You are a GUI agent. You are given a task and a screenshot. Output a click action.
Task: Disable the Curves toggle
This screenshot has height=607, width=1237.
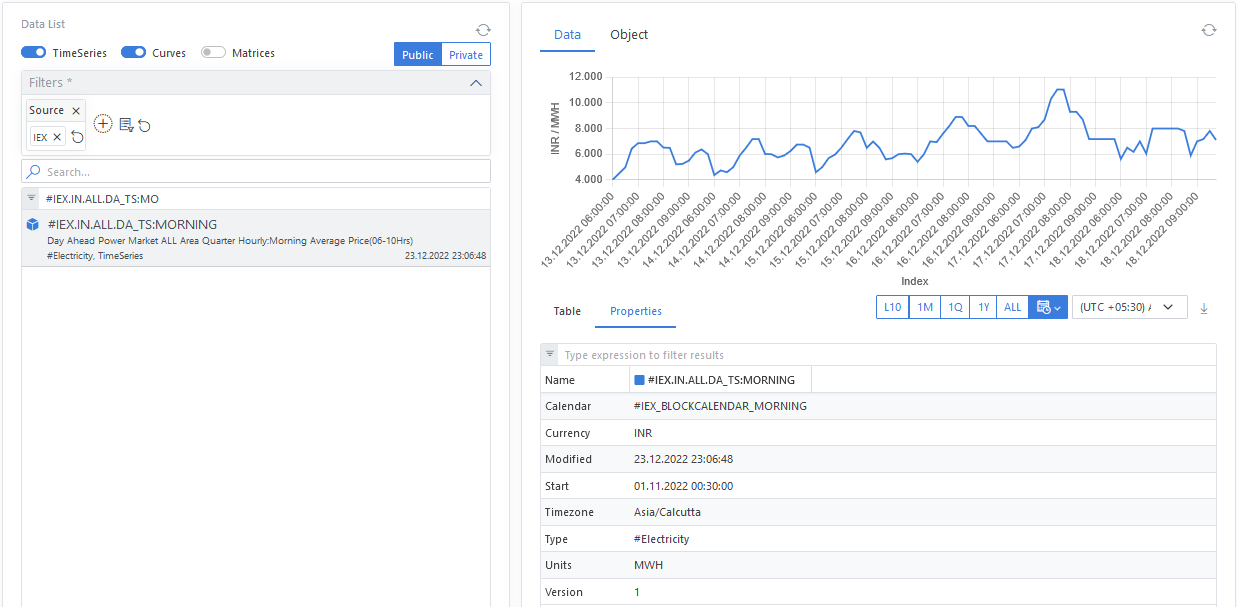[134, 53]
